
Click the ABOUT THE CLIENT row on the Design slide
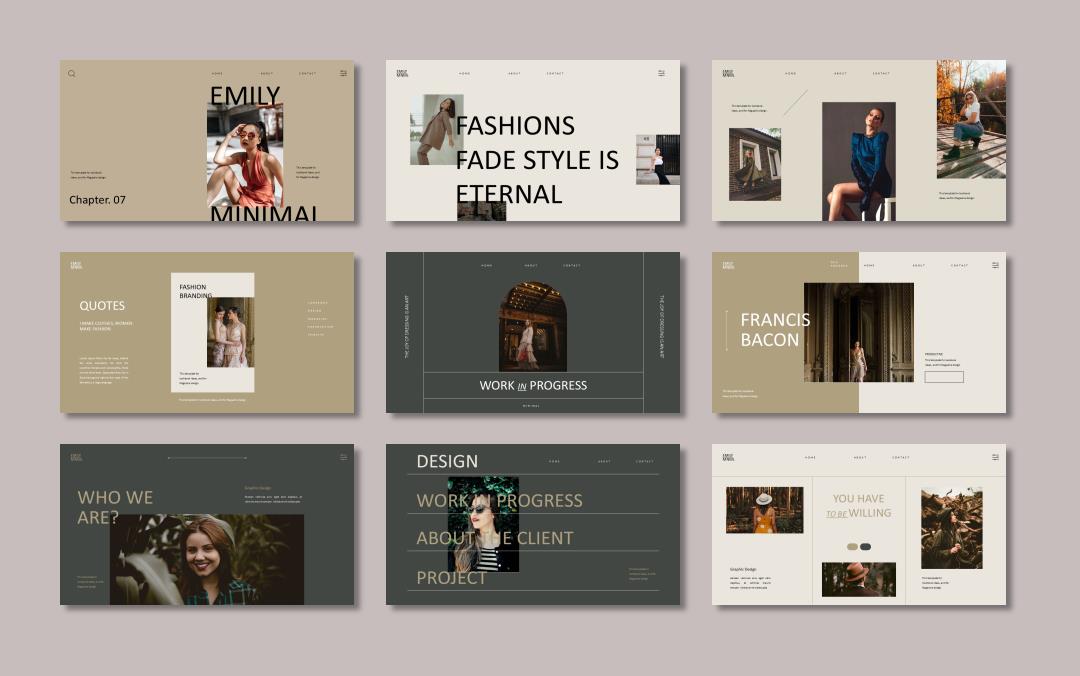495,538
